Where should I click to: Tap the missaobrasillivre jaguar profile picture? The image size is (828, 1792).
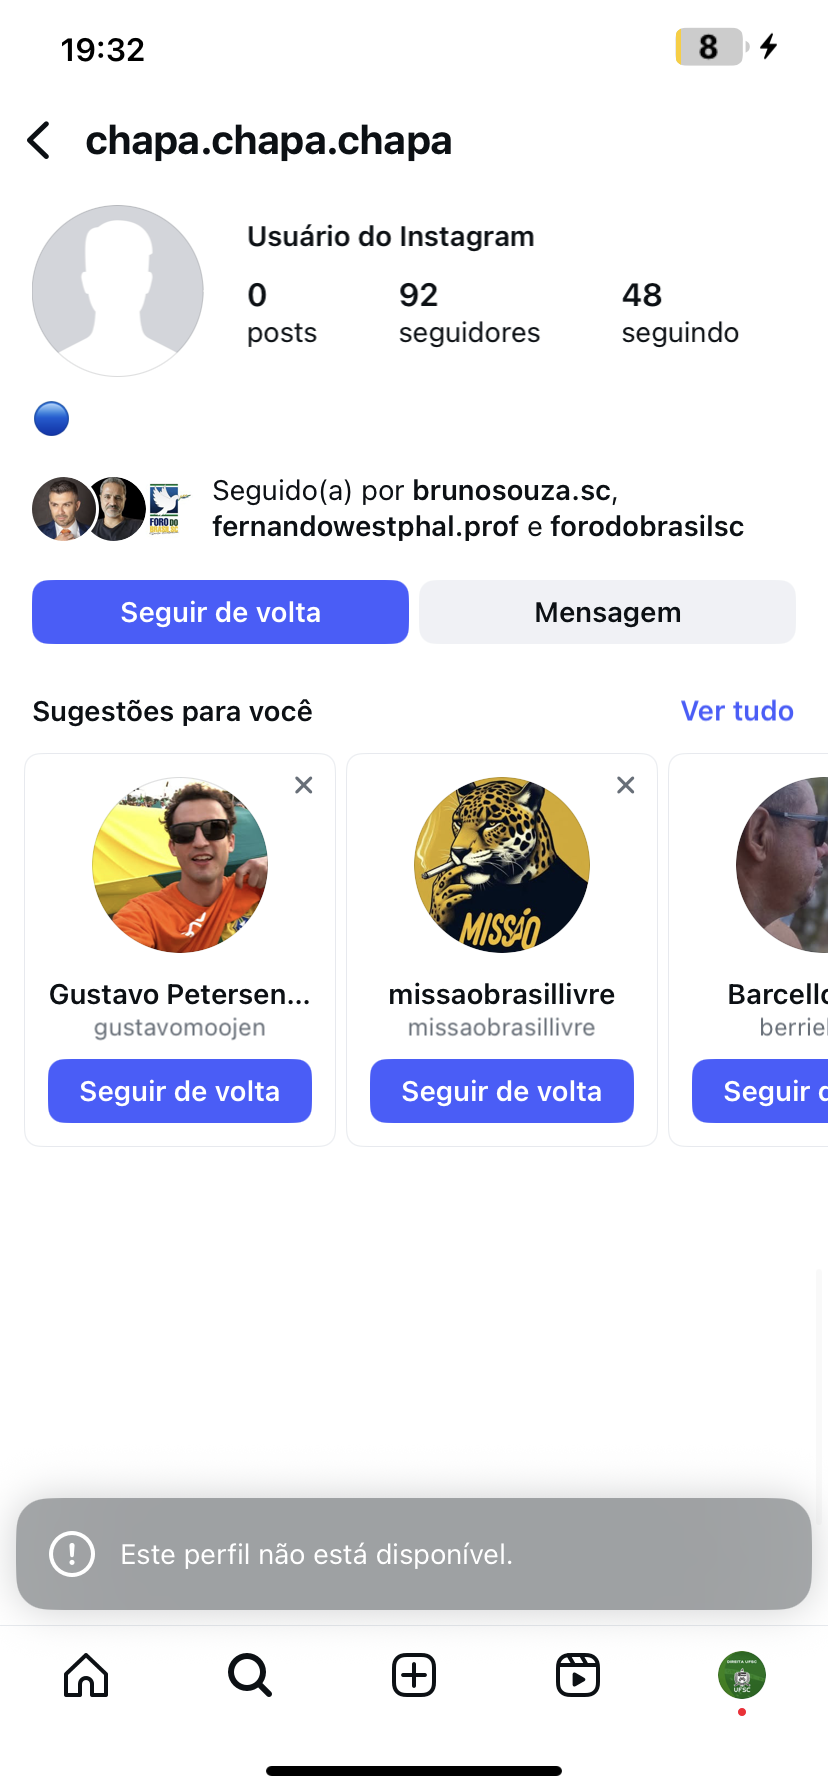[502, 865]
